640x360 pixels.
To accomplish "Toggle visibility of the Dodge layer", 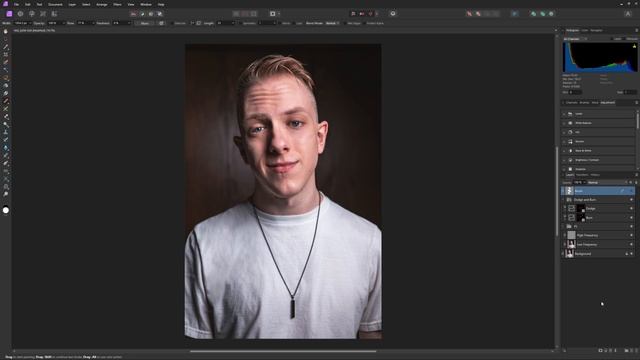I will [631, 209].
